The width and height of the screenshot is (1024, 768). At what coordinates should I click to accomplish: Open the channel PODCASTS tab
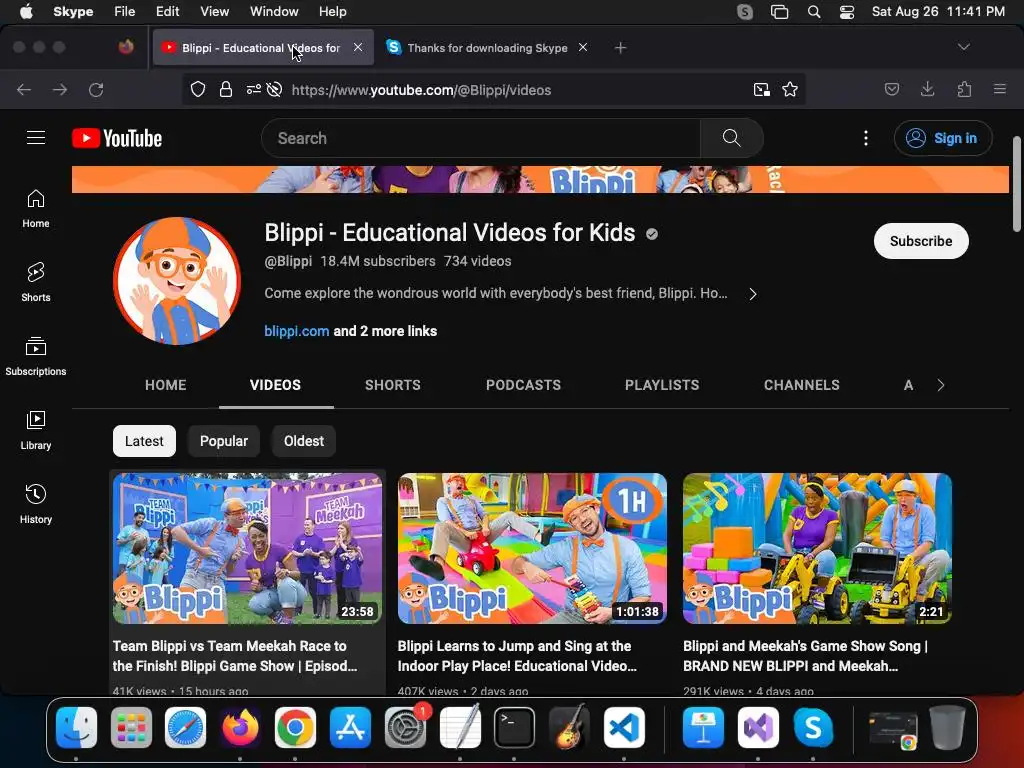[523, 385]
